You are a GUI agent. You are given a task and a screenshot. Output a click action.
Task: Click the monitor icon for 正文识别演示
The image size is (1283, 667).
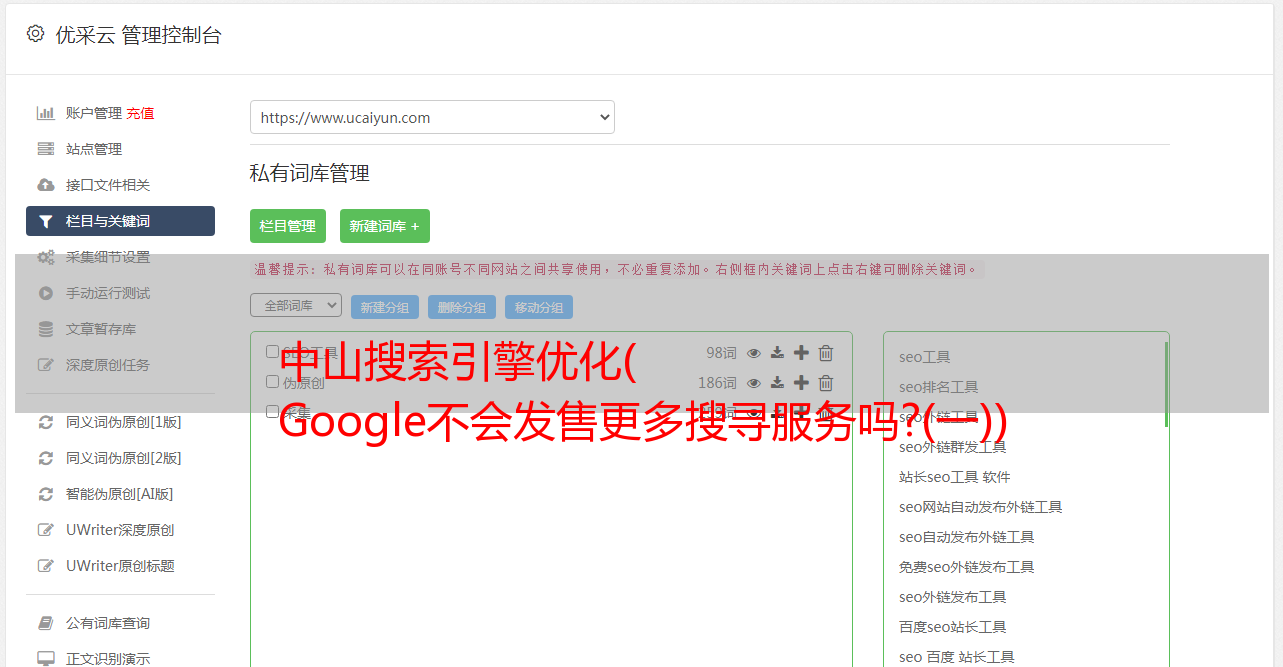[x=46, y=659]
